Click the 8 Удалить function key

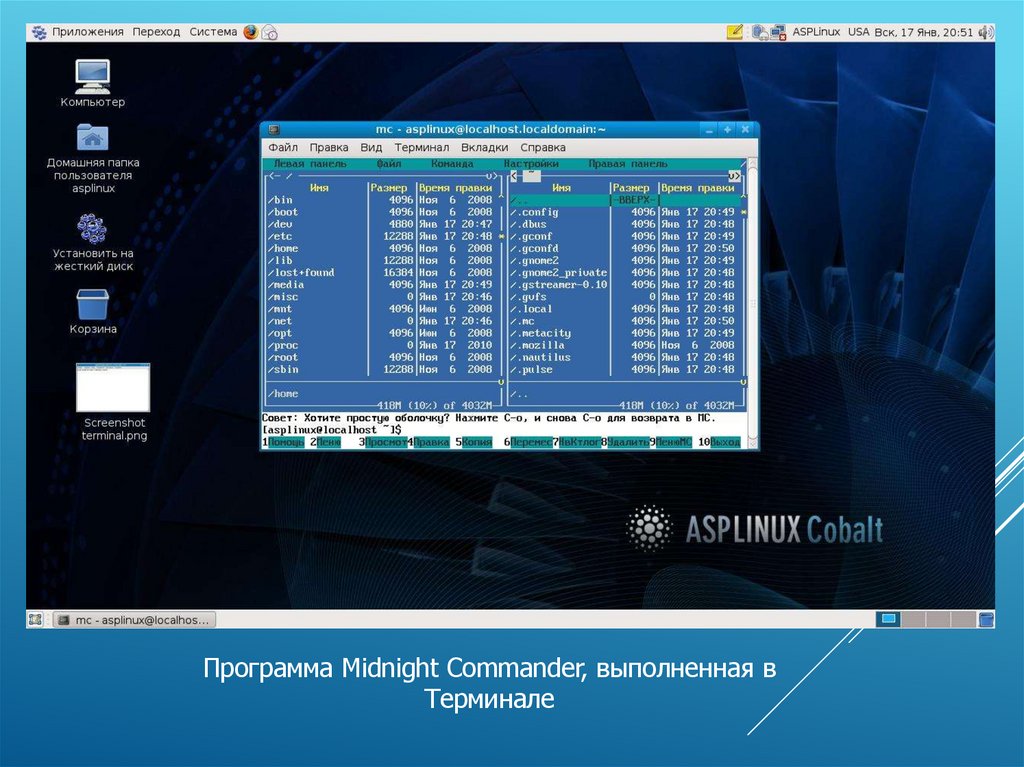click(x=628, y=442)
